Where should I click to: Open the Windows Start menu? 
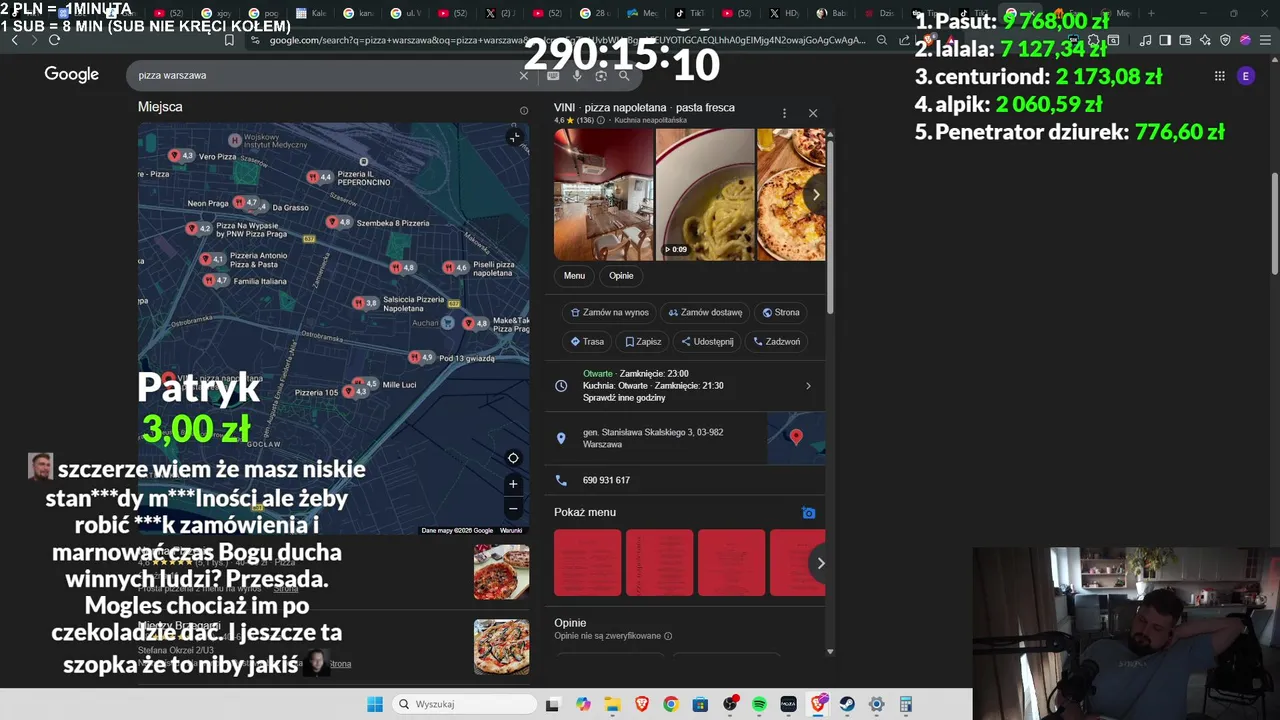374,704
